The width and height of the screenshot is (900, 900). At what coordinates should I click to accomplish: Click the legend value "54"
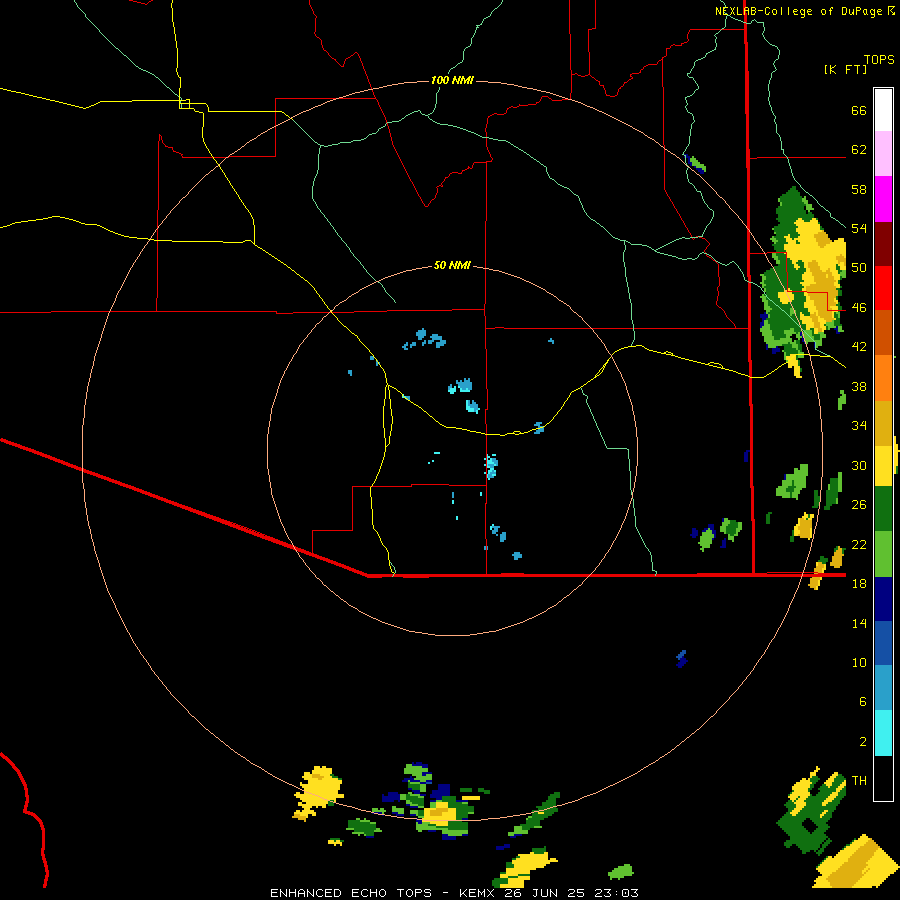click(859, 228)
